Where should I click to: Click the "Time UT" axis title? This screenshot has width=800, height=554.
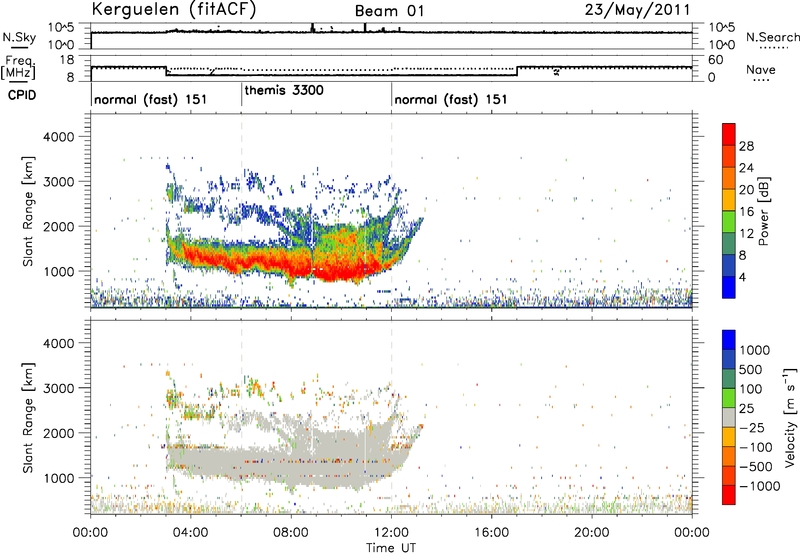click(391, 548)
